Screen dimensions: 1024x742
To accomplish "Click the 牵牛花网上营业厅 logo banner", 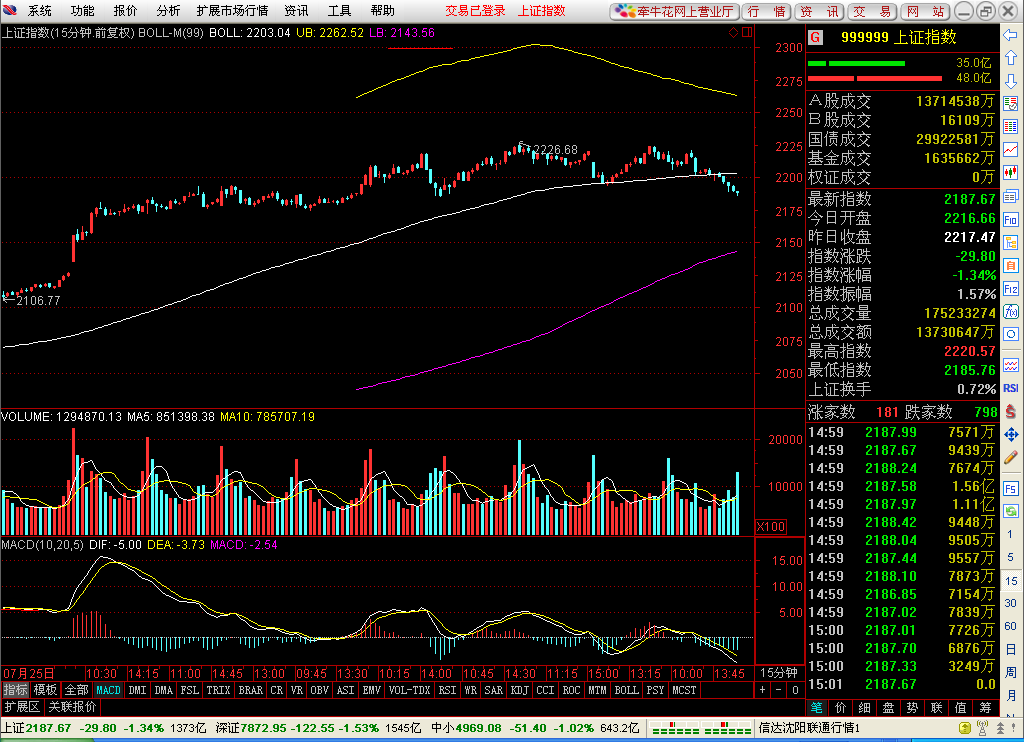I will 675,11.
